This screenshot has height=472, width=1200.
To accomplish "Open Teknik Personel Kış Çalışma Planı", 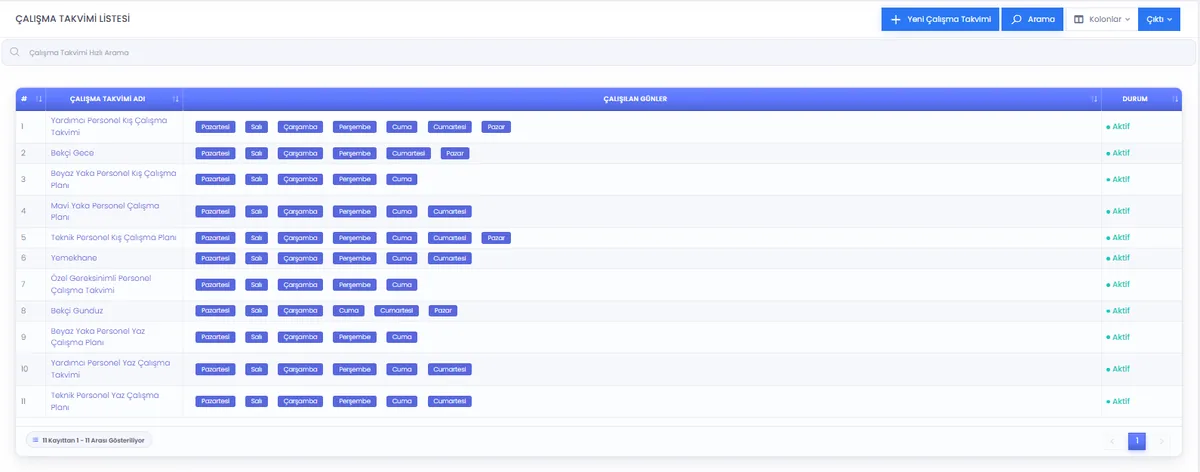I will click(113, 238).
